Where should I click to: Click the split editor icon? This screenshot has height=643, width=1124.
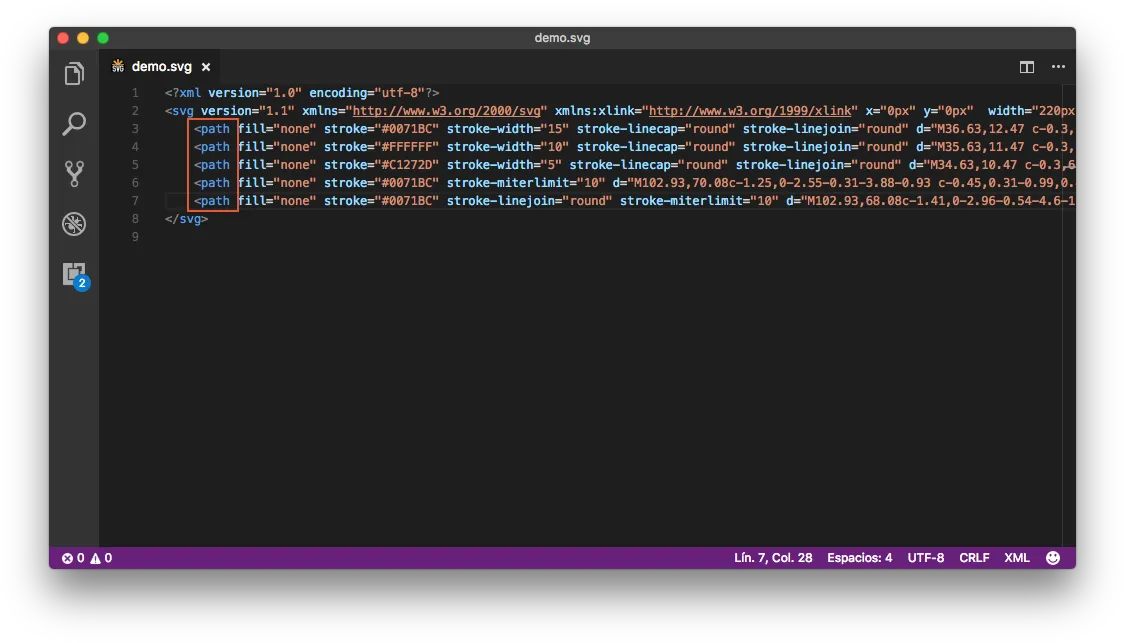pyautogui.click(x=1027, y=67)
